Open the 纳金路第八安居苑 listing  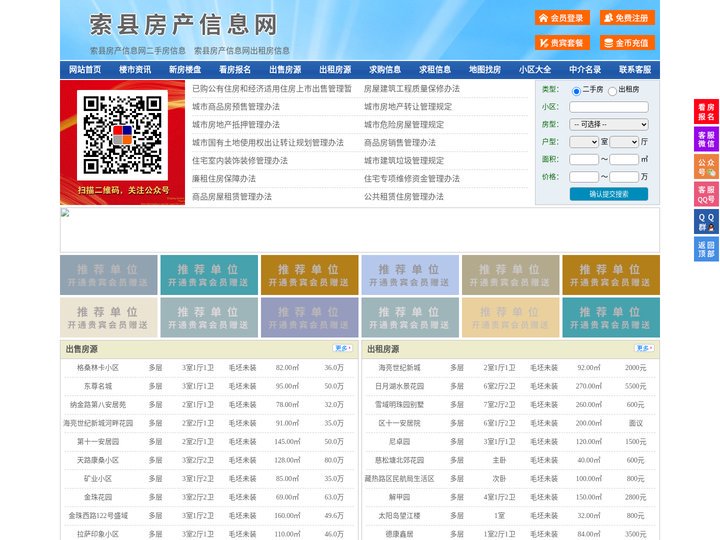[x=98, y=405]
